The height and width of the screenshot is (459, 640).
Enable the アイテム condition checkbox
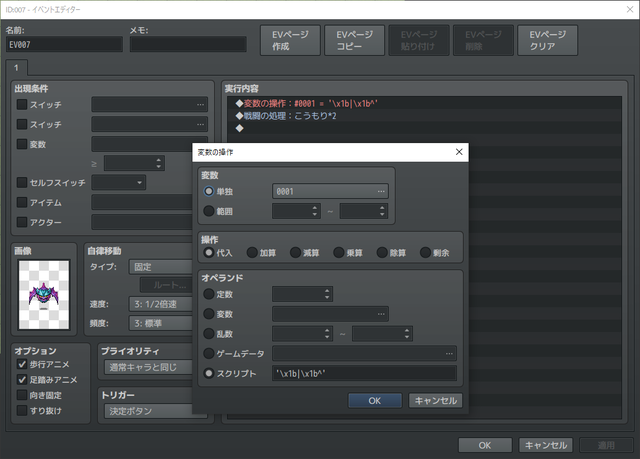[x=22, y=202]
